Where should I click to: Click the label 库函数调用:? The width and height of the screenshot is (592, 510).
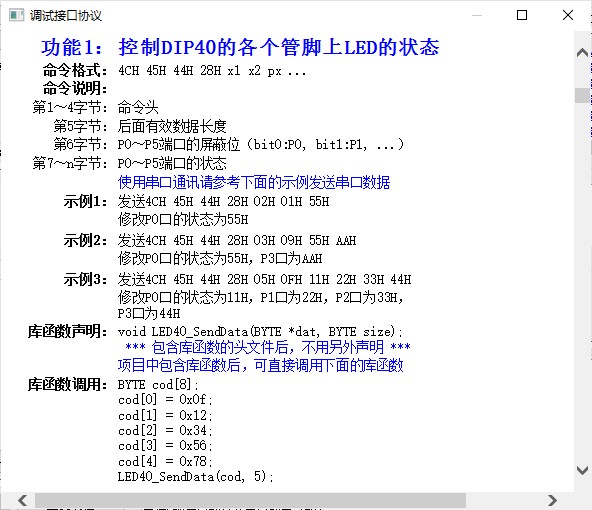coord(68,384)
